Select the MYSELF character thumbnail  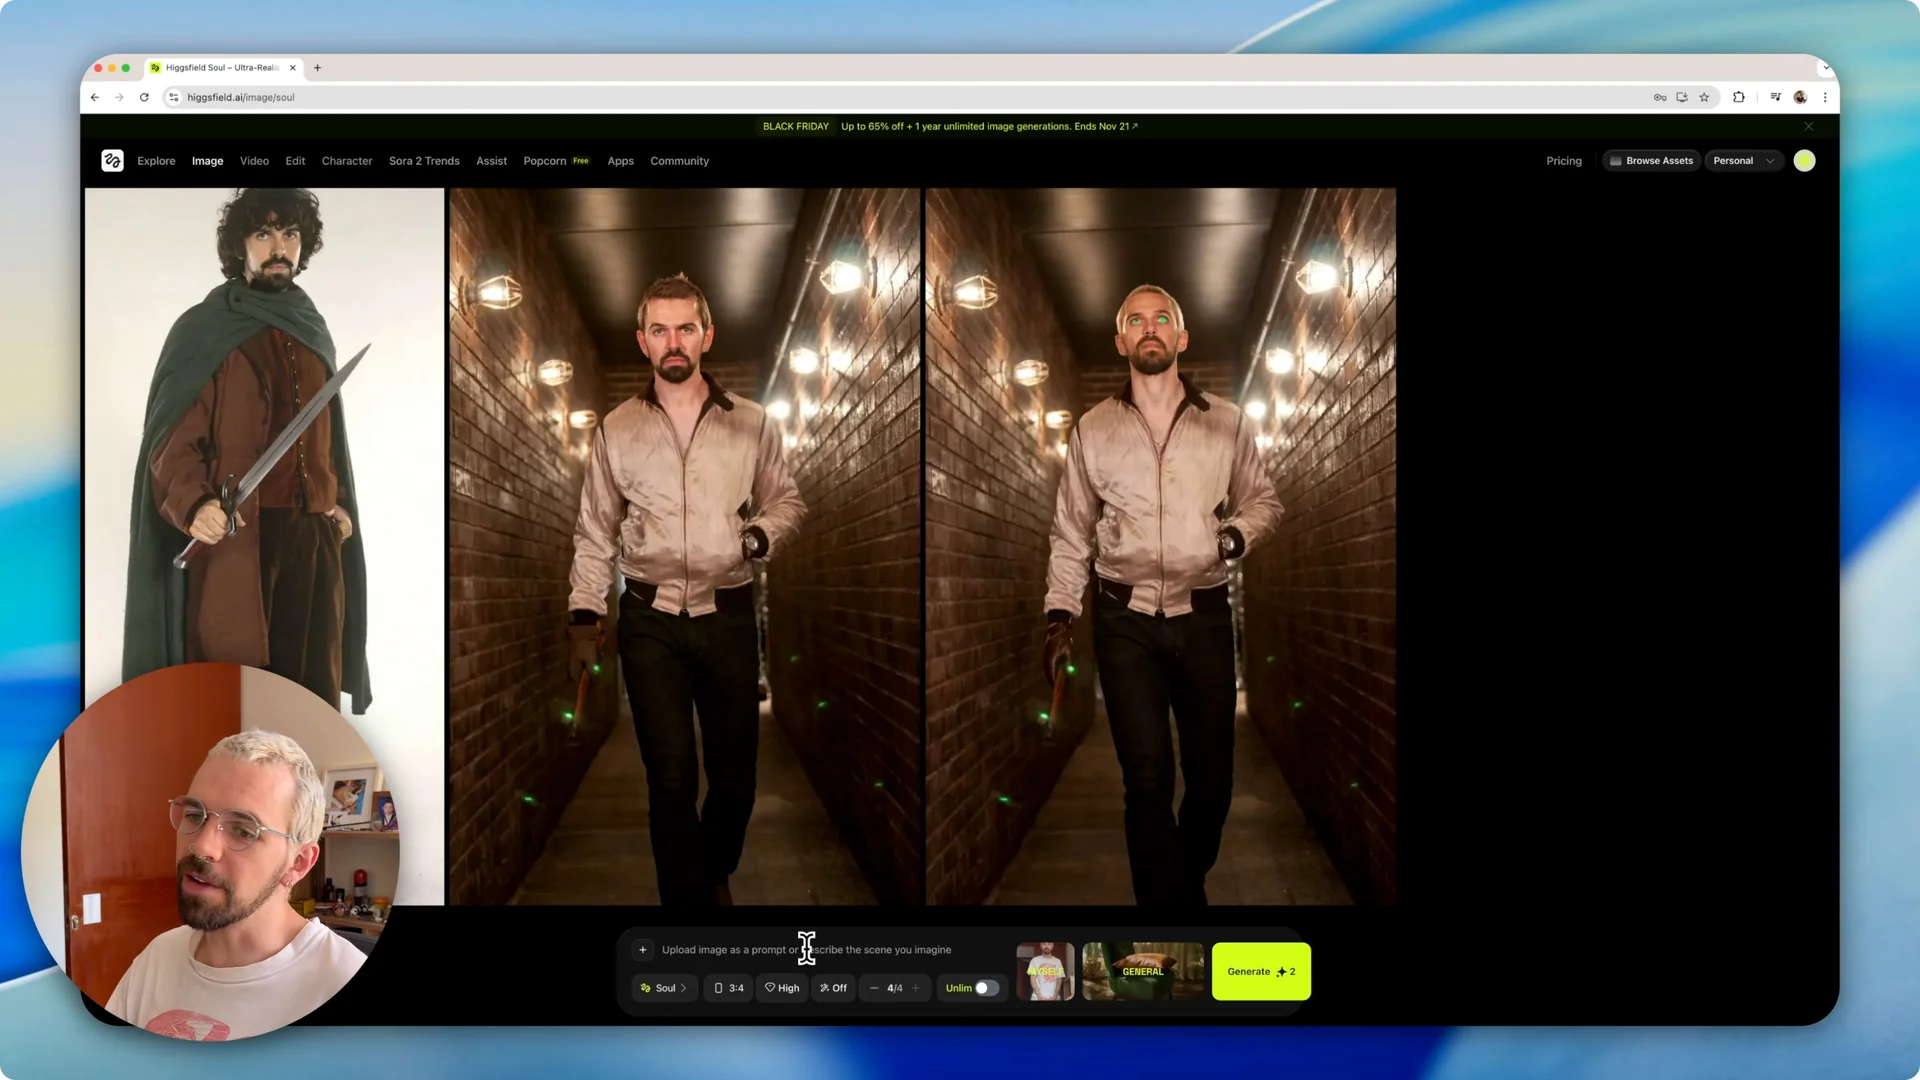1045,971
